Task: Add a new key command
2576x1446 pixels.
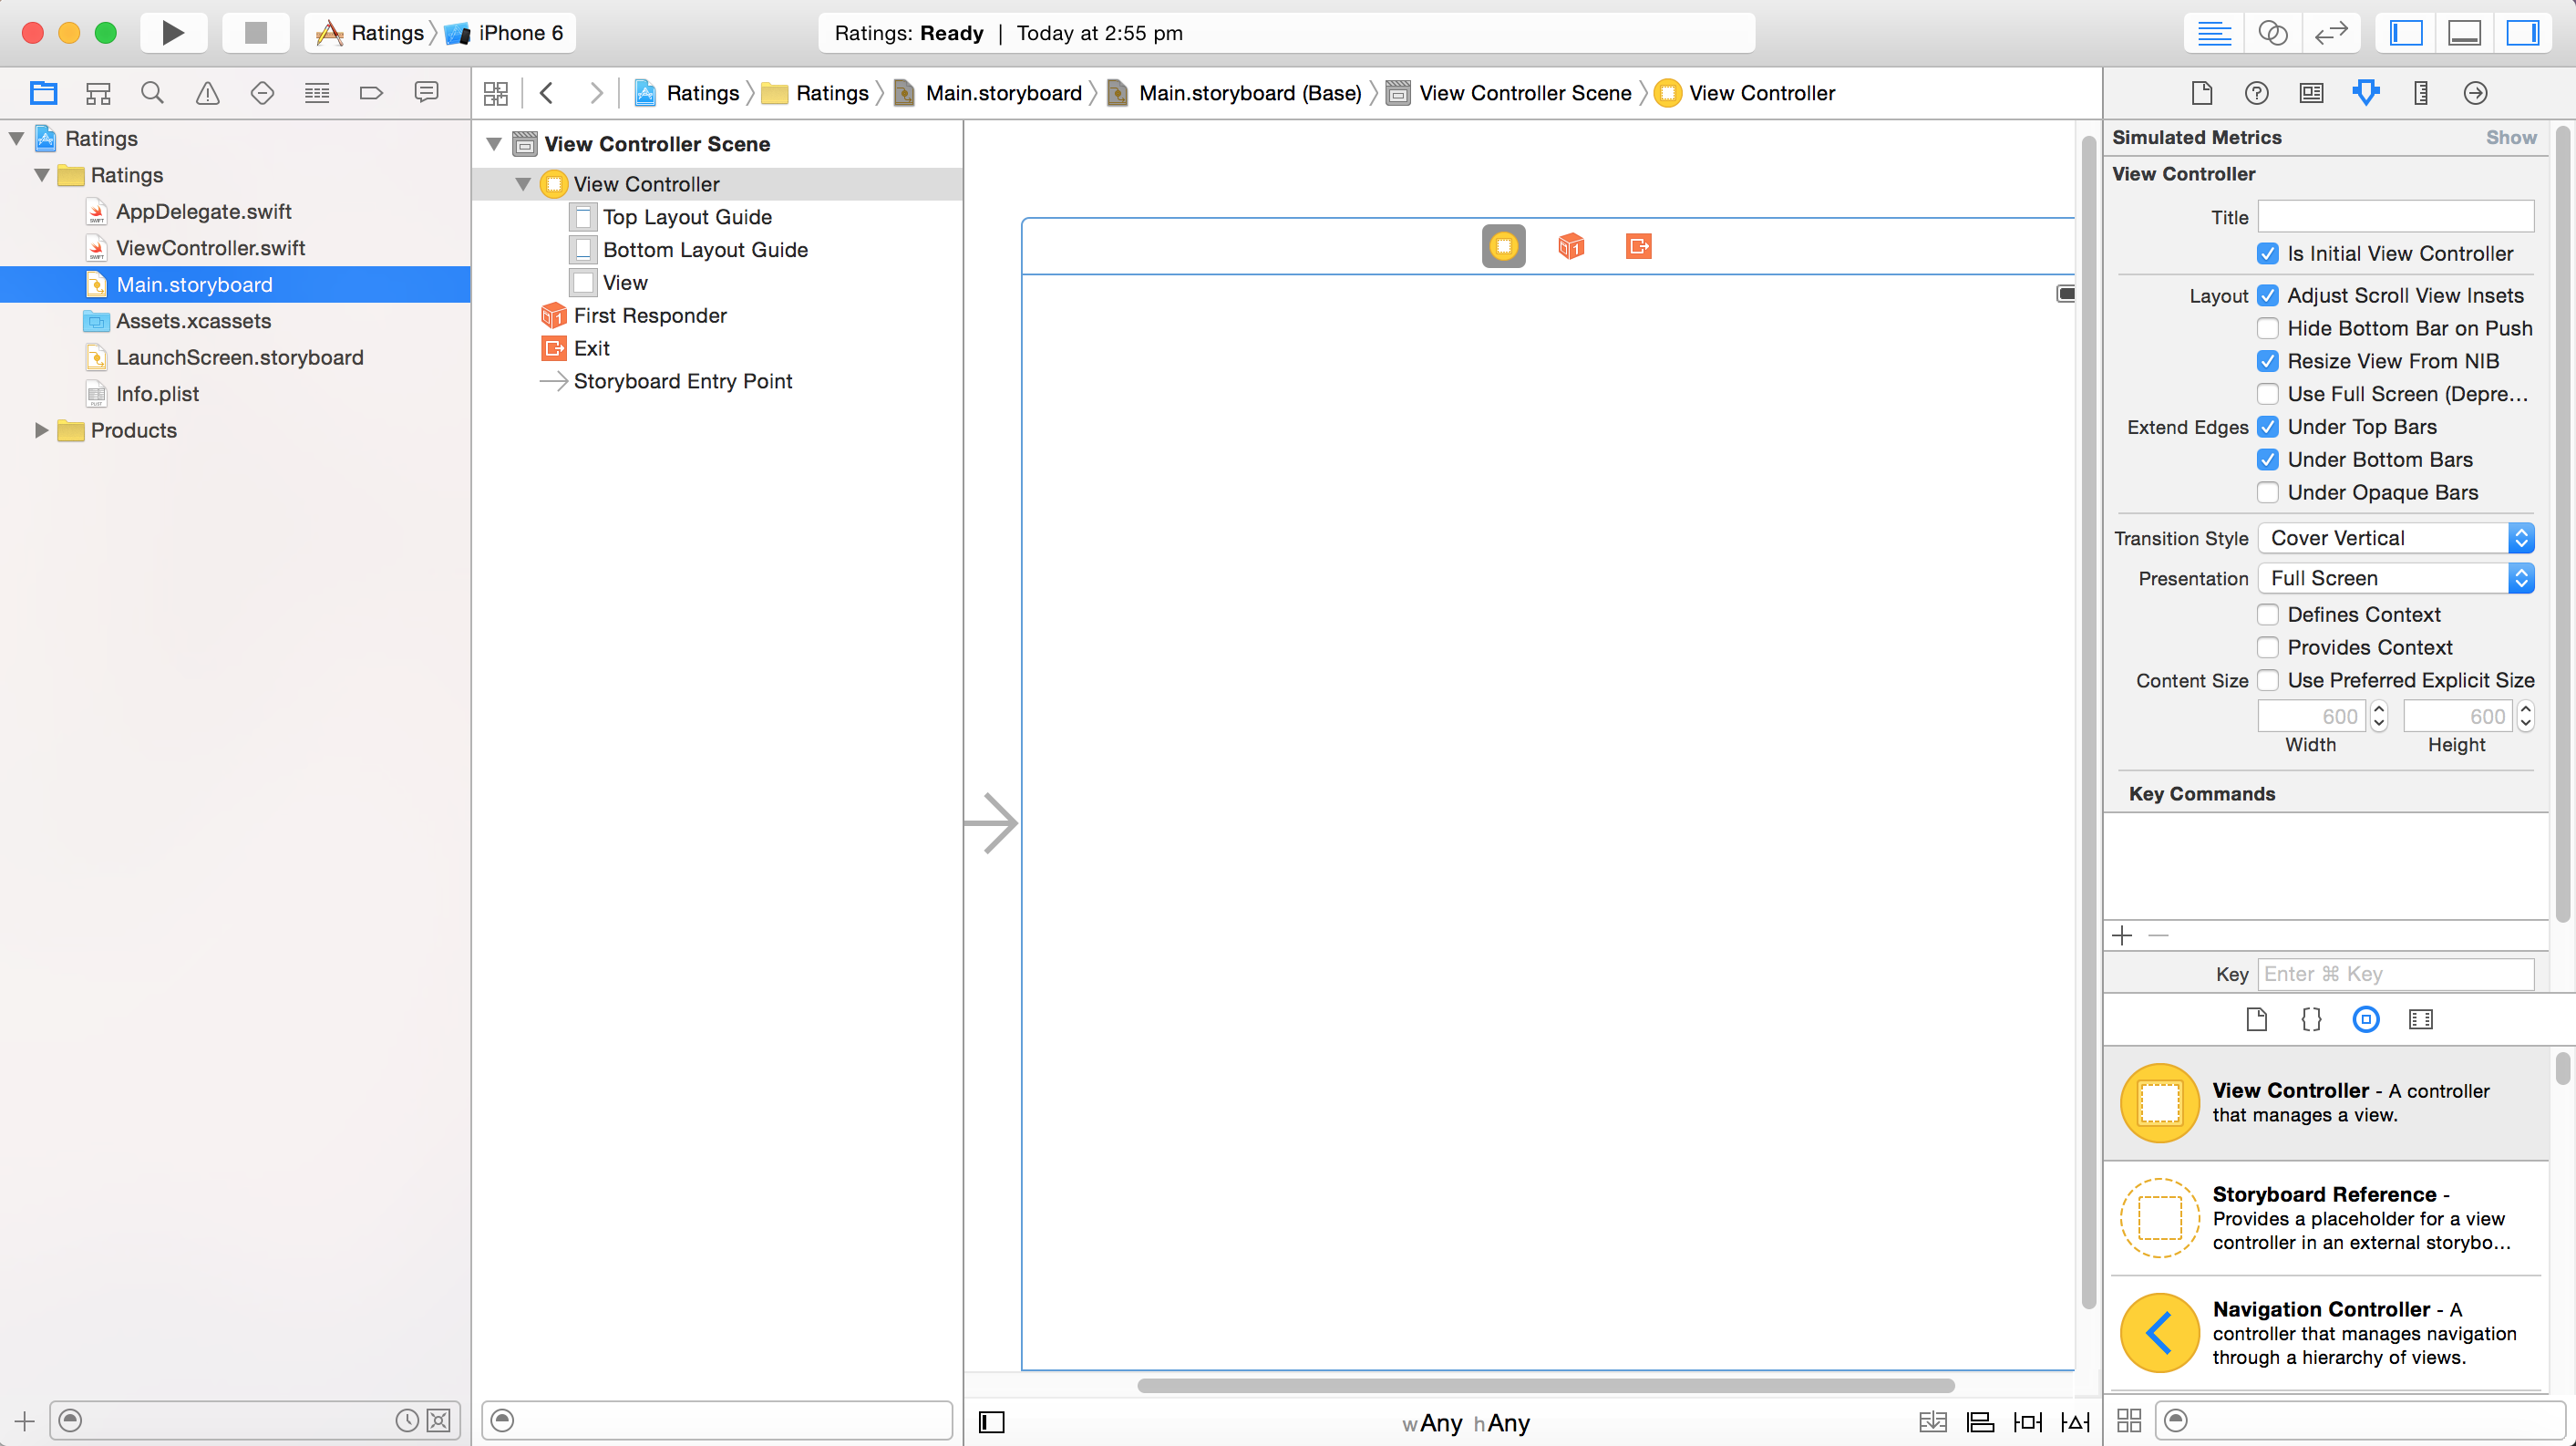Action: 2122,936
